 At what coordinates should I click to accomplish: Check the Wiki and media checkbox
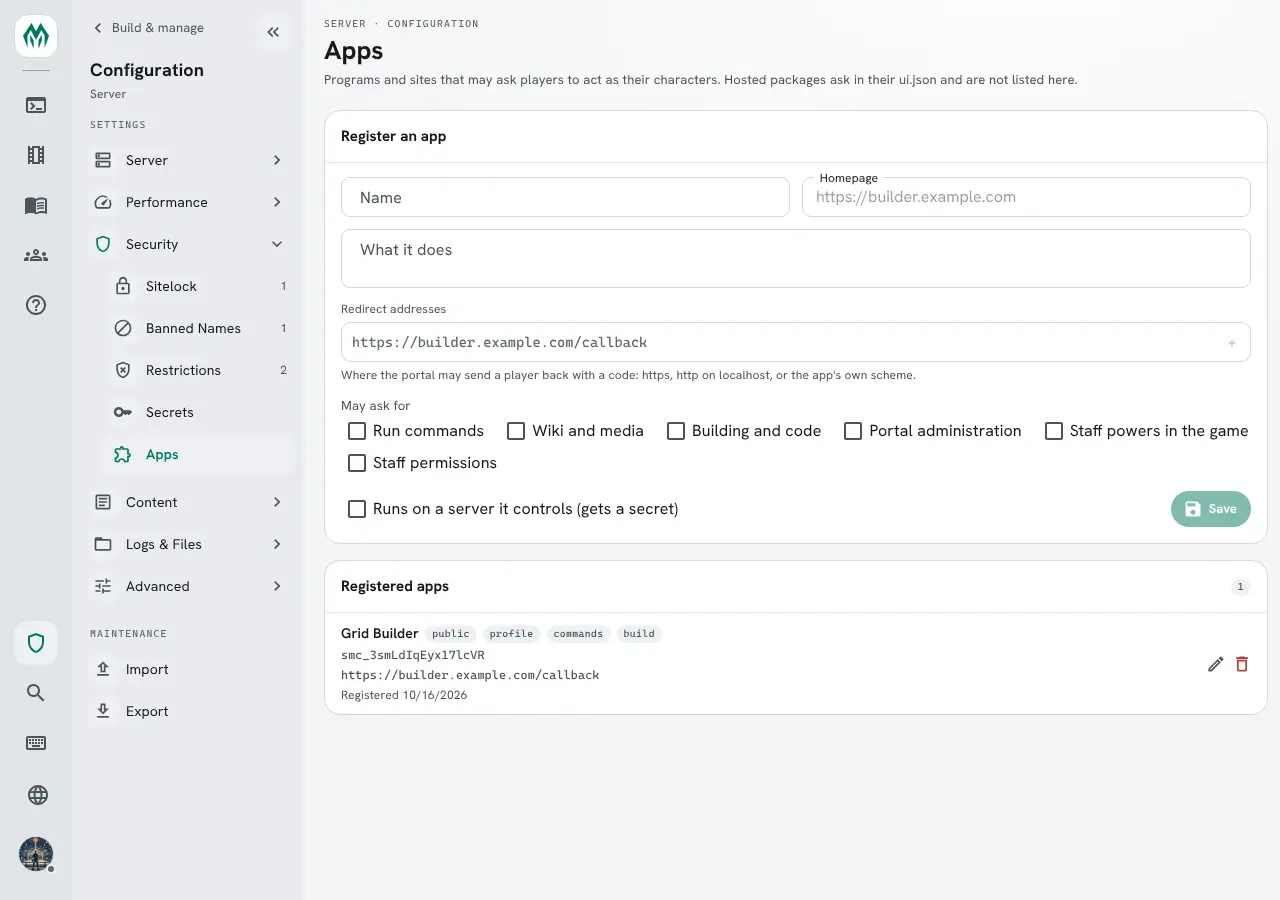tap(516, 431)
